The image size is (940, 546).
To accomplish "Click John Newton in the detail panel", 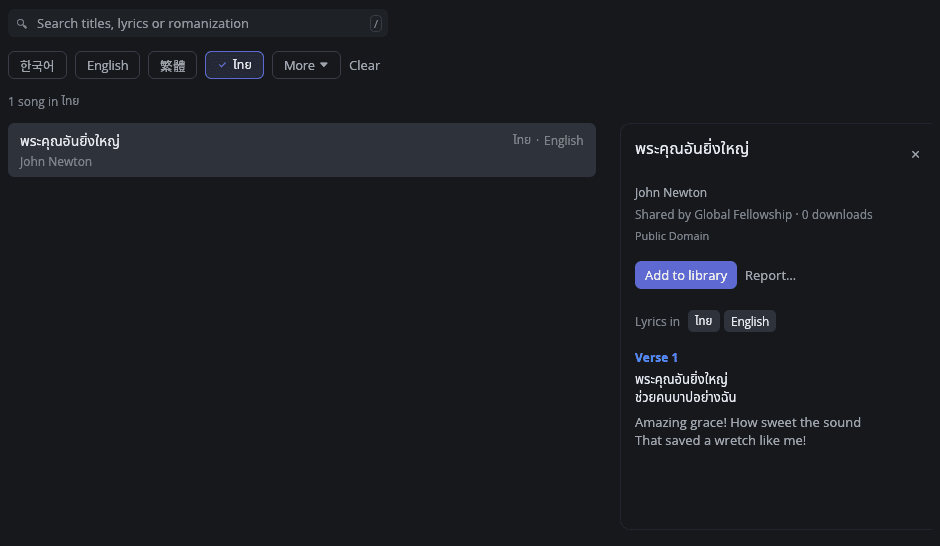I will pos(671,192).
